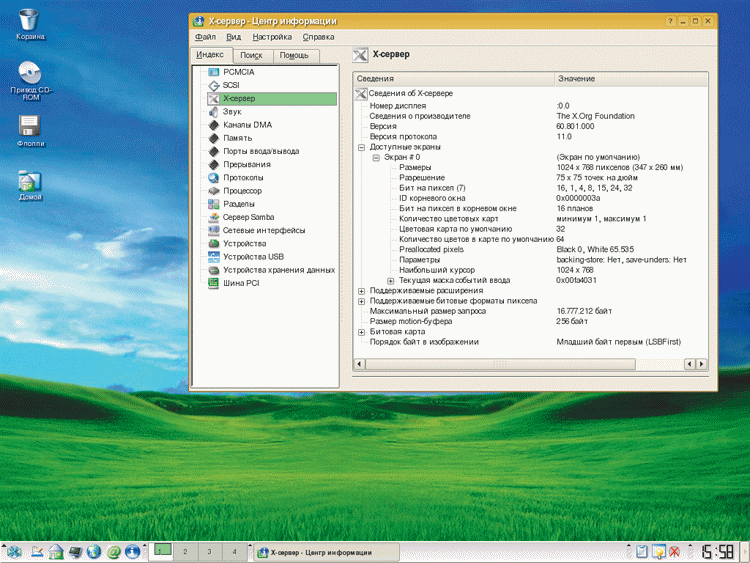Click the Порты ввода/вывода chip icon
The height and width of the screenshot is (563, 750).
213,151
